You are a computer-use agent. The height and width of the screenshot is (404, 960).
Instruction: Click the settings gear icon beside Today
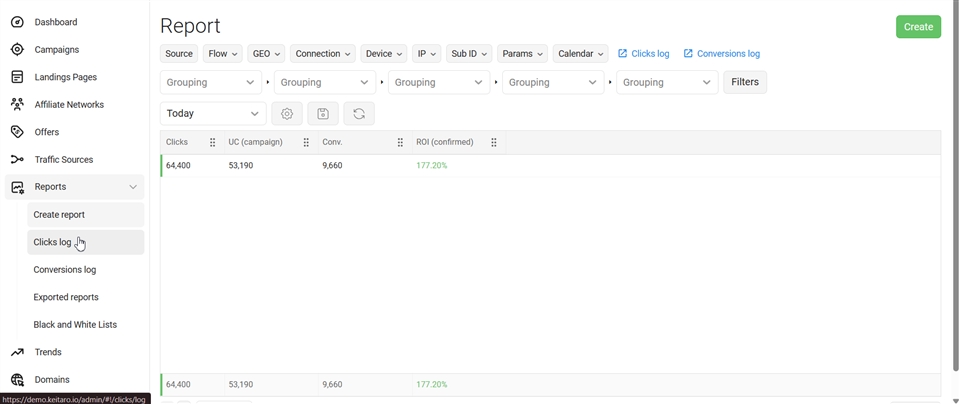point(287,114)
